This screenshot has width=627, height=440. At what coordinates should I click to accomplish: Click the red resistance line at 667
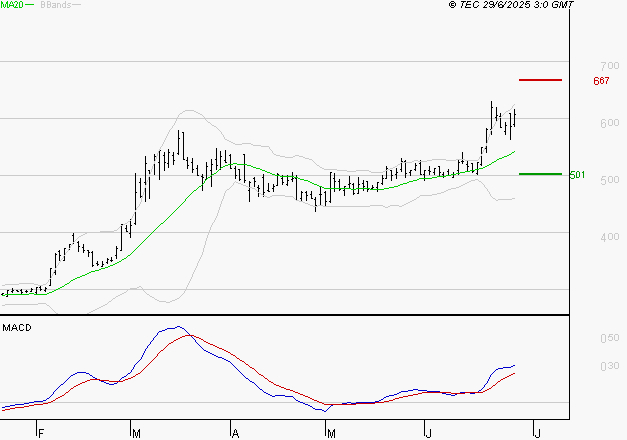[x=540, y=79]
